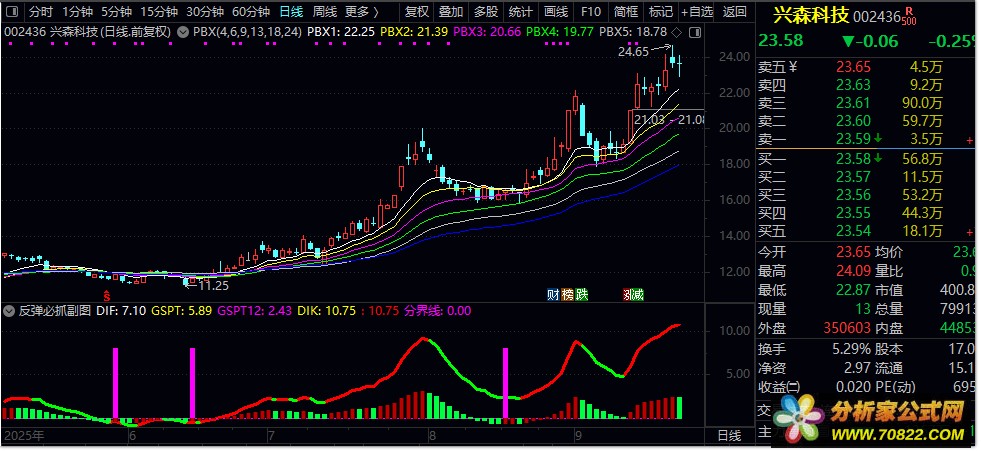
Task: Click the 分界线: 0.00 label
Action: click(x=437, y=310)
